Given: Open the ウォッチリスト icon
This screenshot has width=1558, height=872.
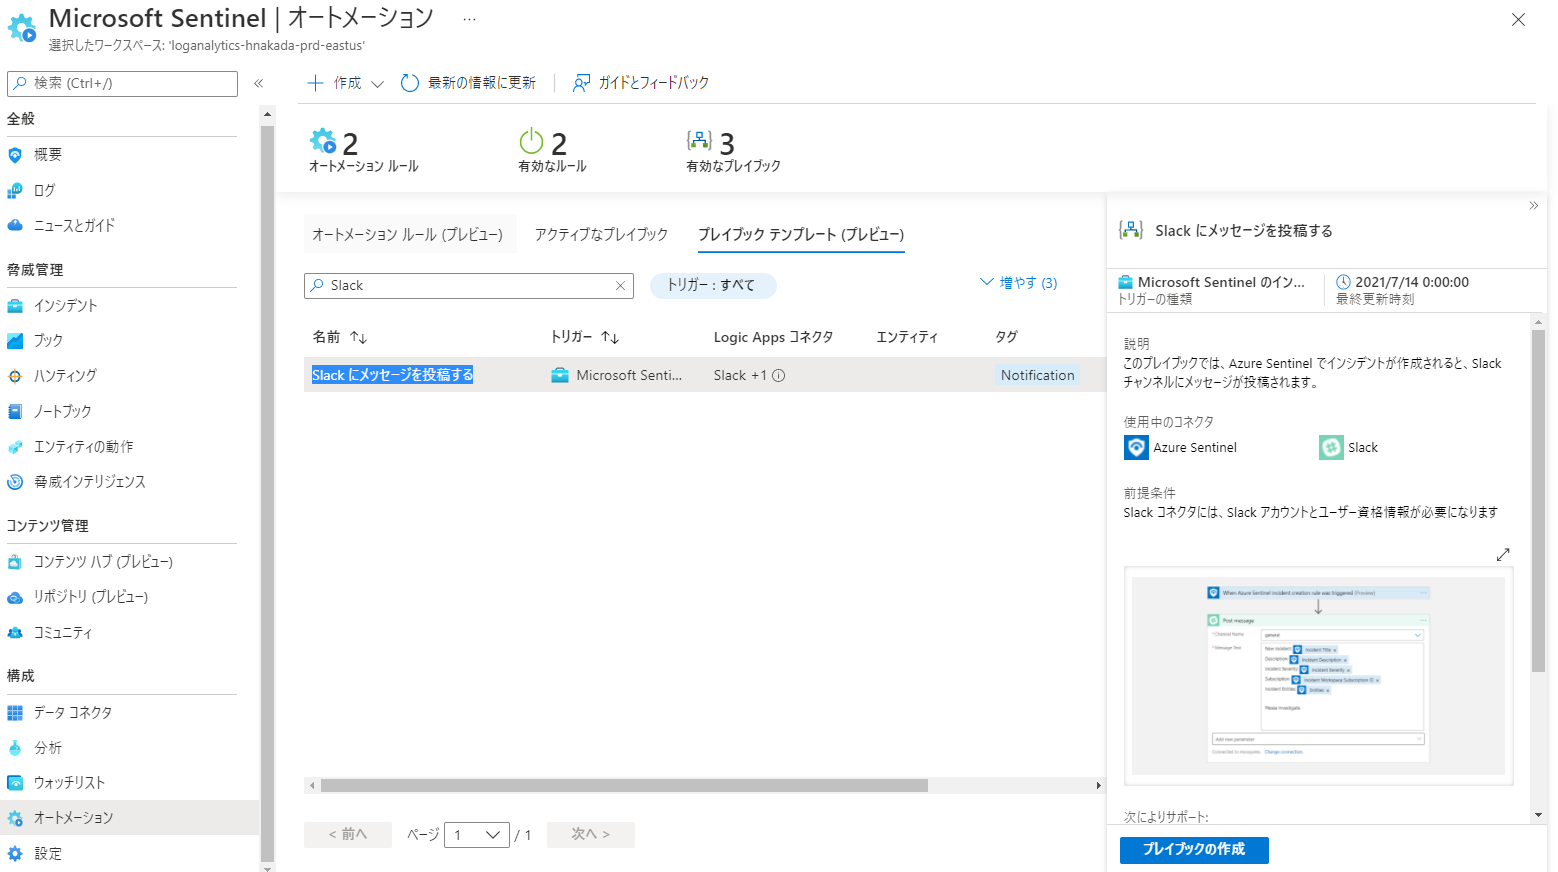Looking at the screenshot, I should (x=15, y=783).
